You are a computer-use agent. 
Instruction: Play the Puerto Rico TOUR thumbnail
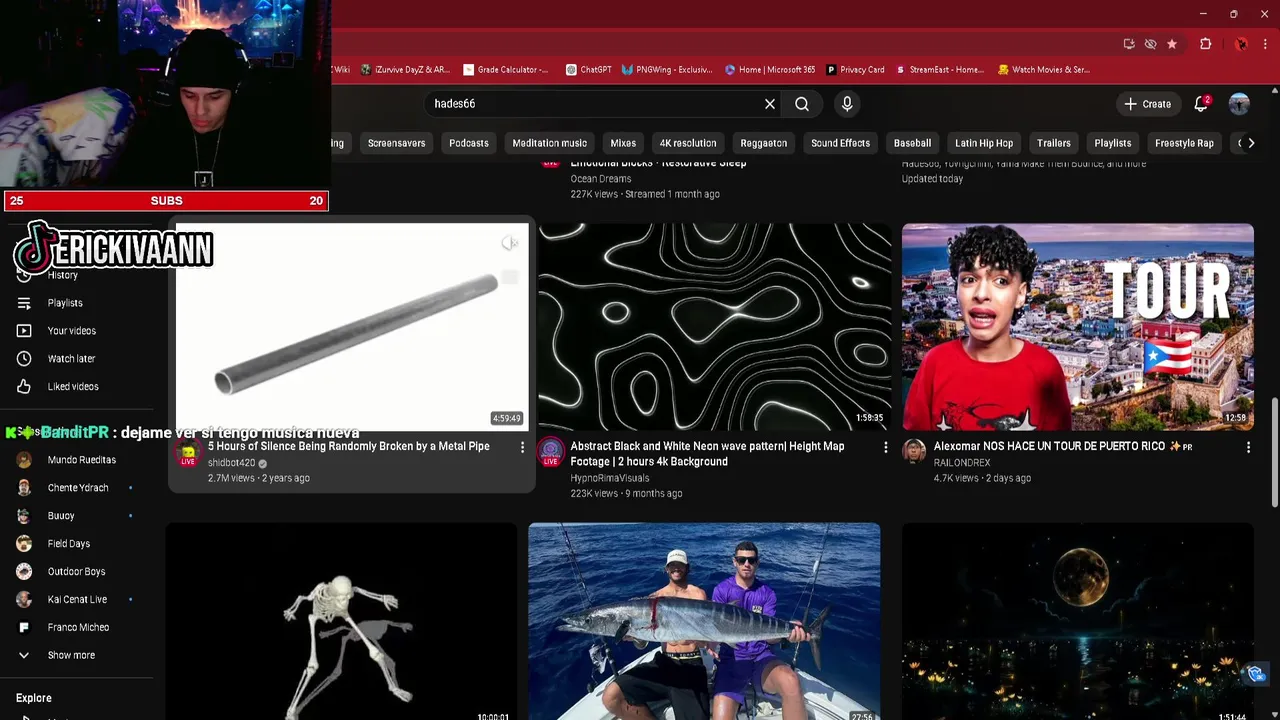point(1078,327)
